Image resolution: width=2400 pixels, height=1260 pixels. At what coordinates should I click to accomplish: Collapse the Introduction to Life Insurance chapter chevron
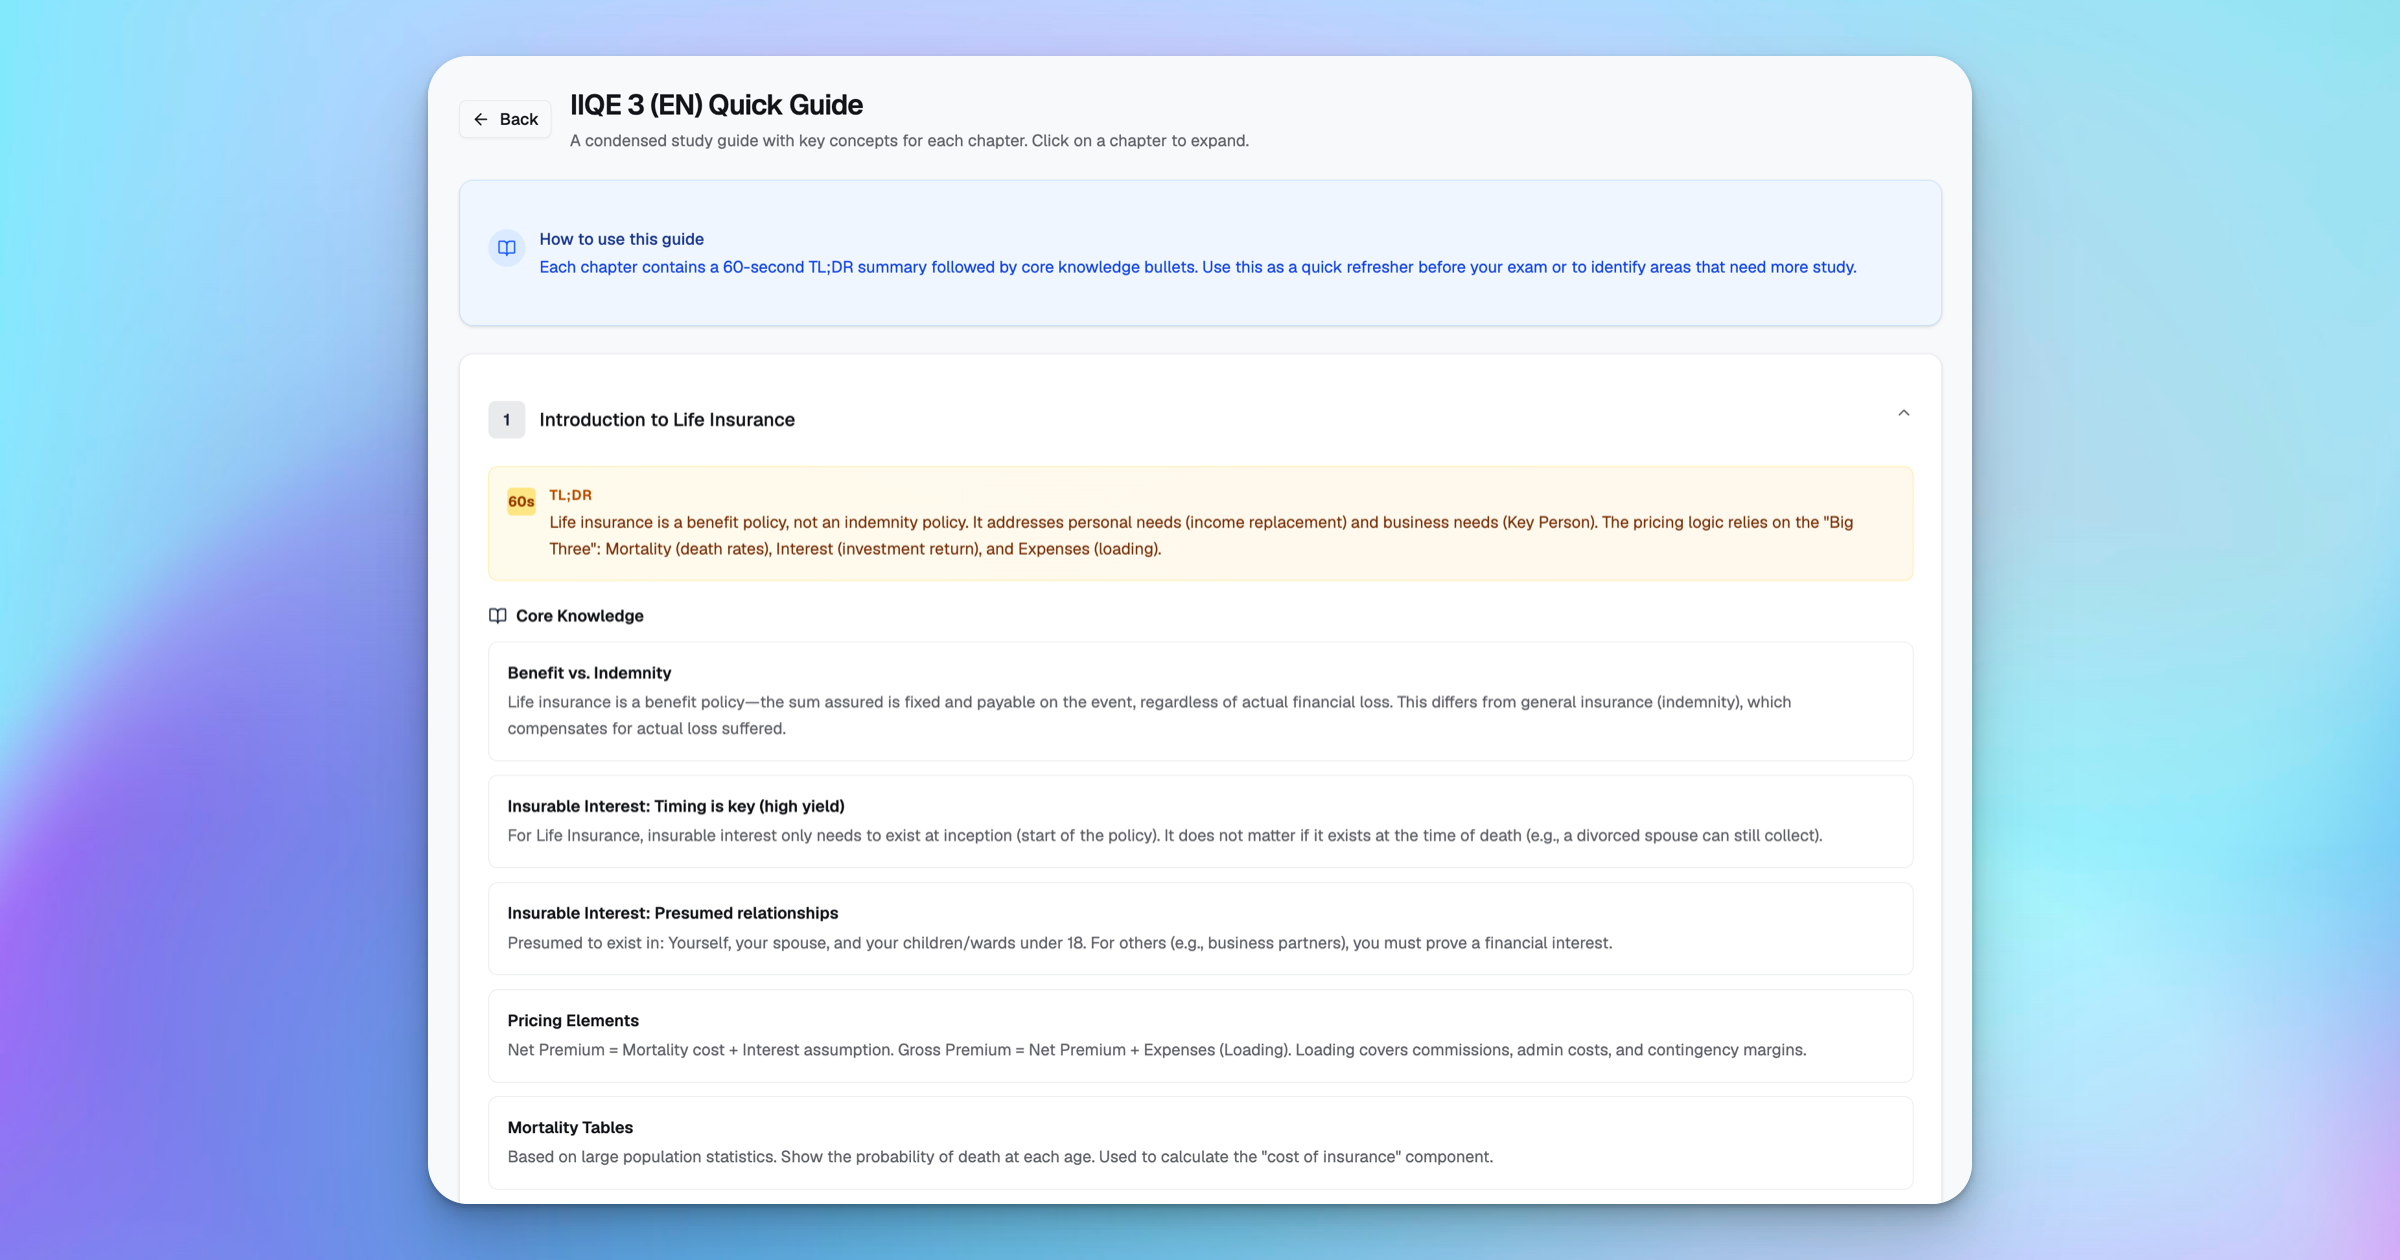(x=1903, y=413)
